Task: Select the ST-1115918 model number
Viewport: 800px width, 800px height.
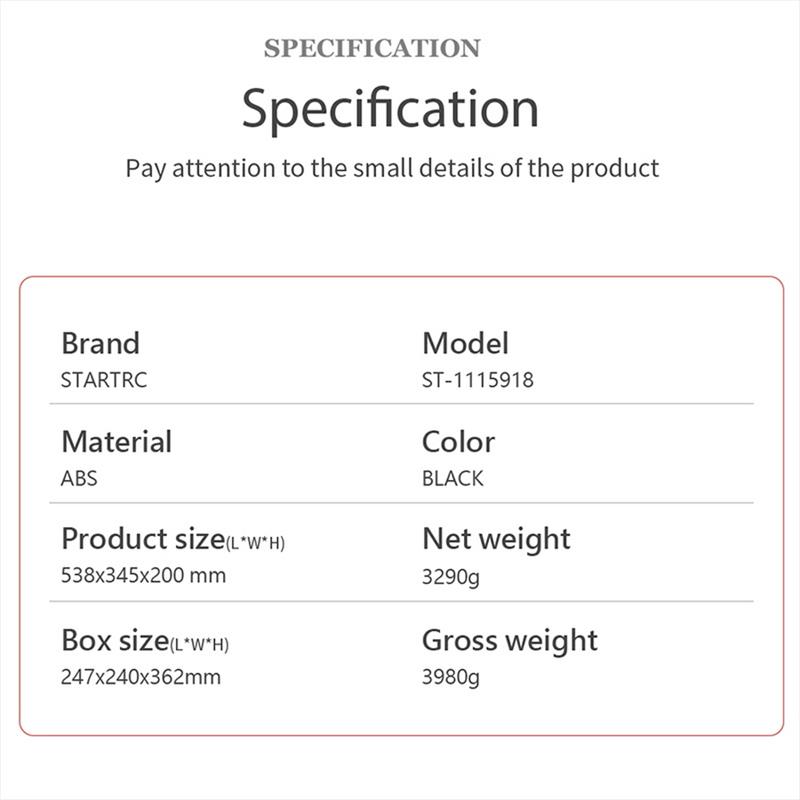Action: tap(478, 381)
